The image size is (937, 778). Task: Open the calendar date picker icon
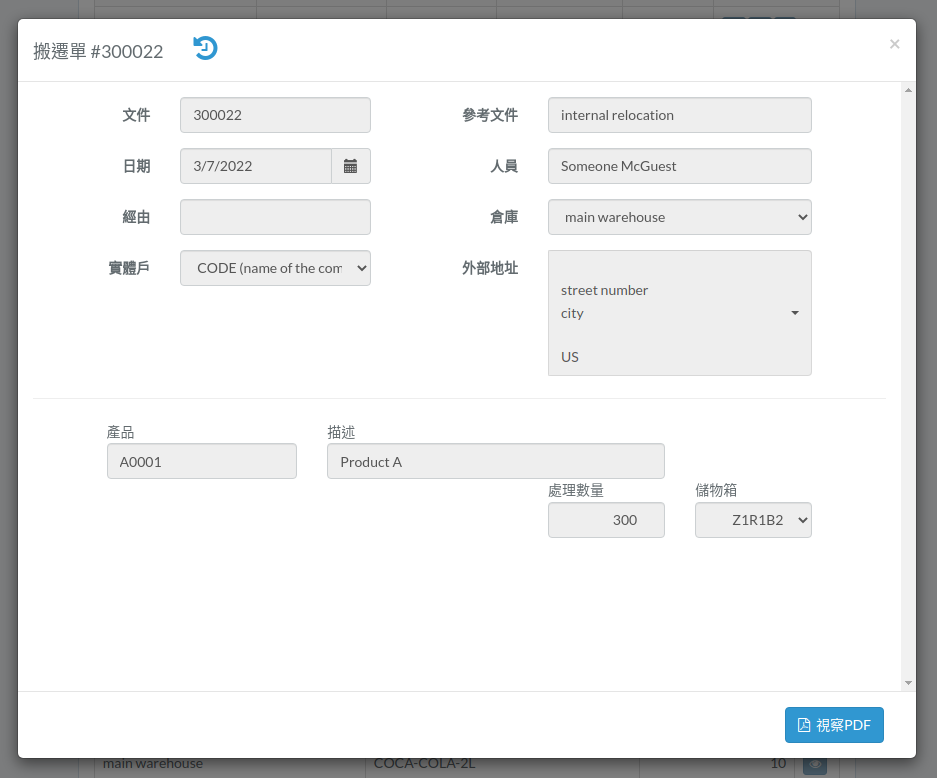351,166
